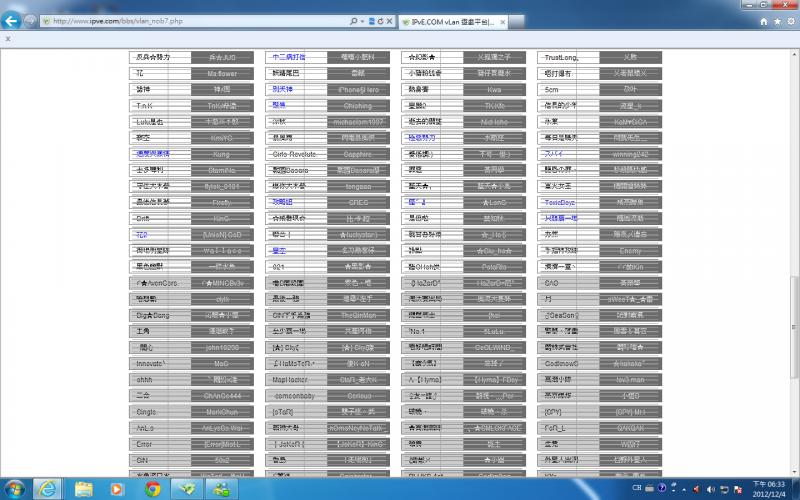Image resolution: width=800 pixels, height=500 pixels.
Task: Select the IPvE.COM vLan tab
Action: pyautogui.click(x=449, y=22)
